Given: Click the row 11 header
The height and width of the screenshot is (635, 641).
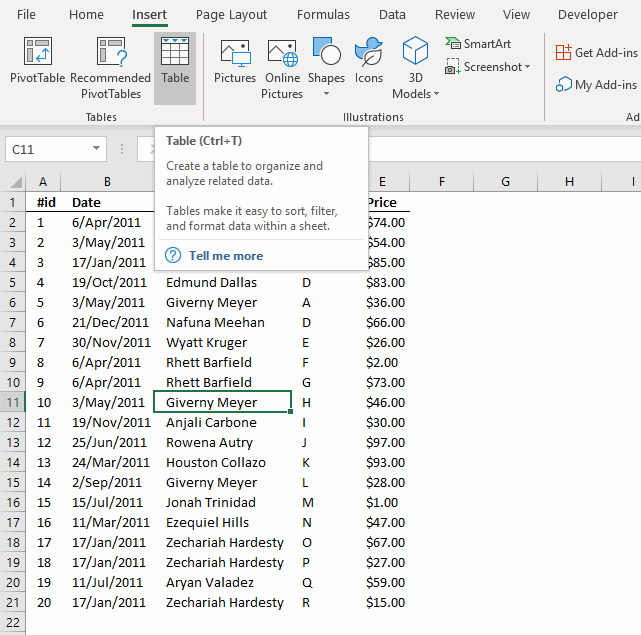Looking at the screenshot, I should 14,403.
